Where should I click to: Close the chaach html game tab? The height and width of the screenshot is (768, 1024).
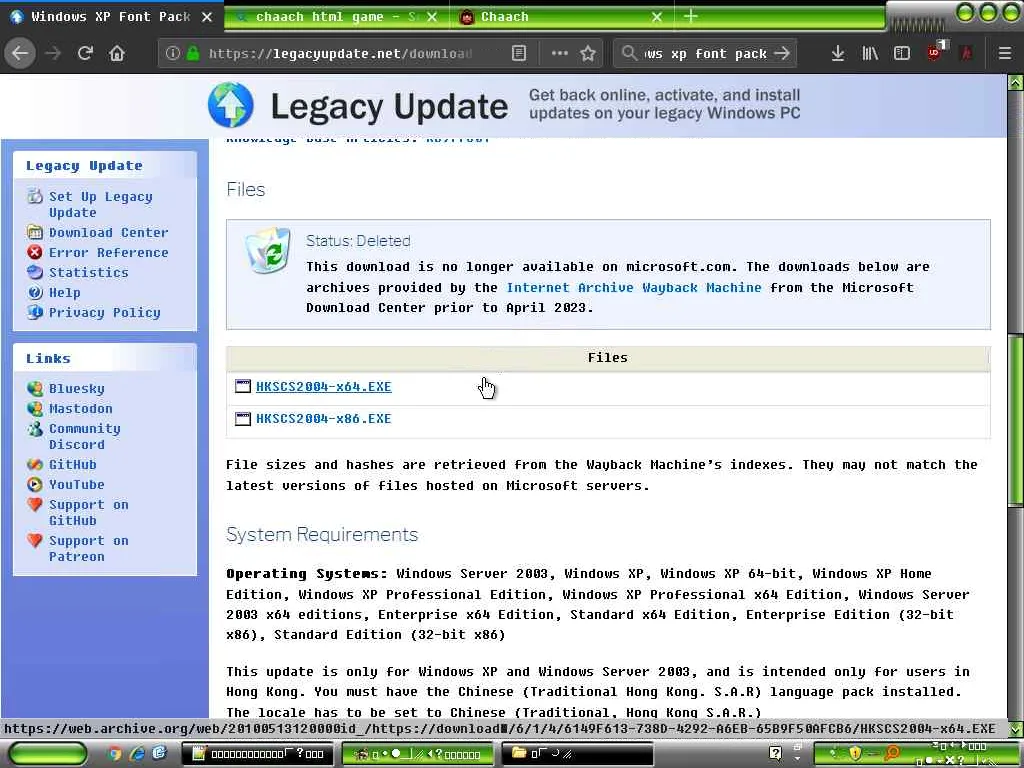pyautogui.click(x=432, y=17)
